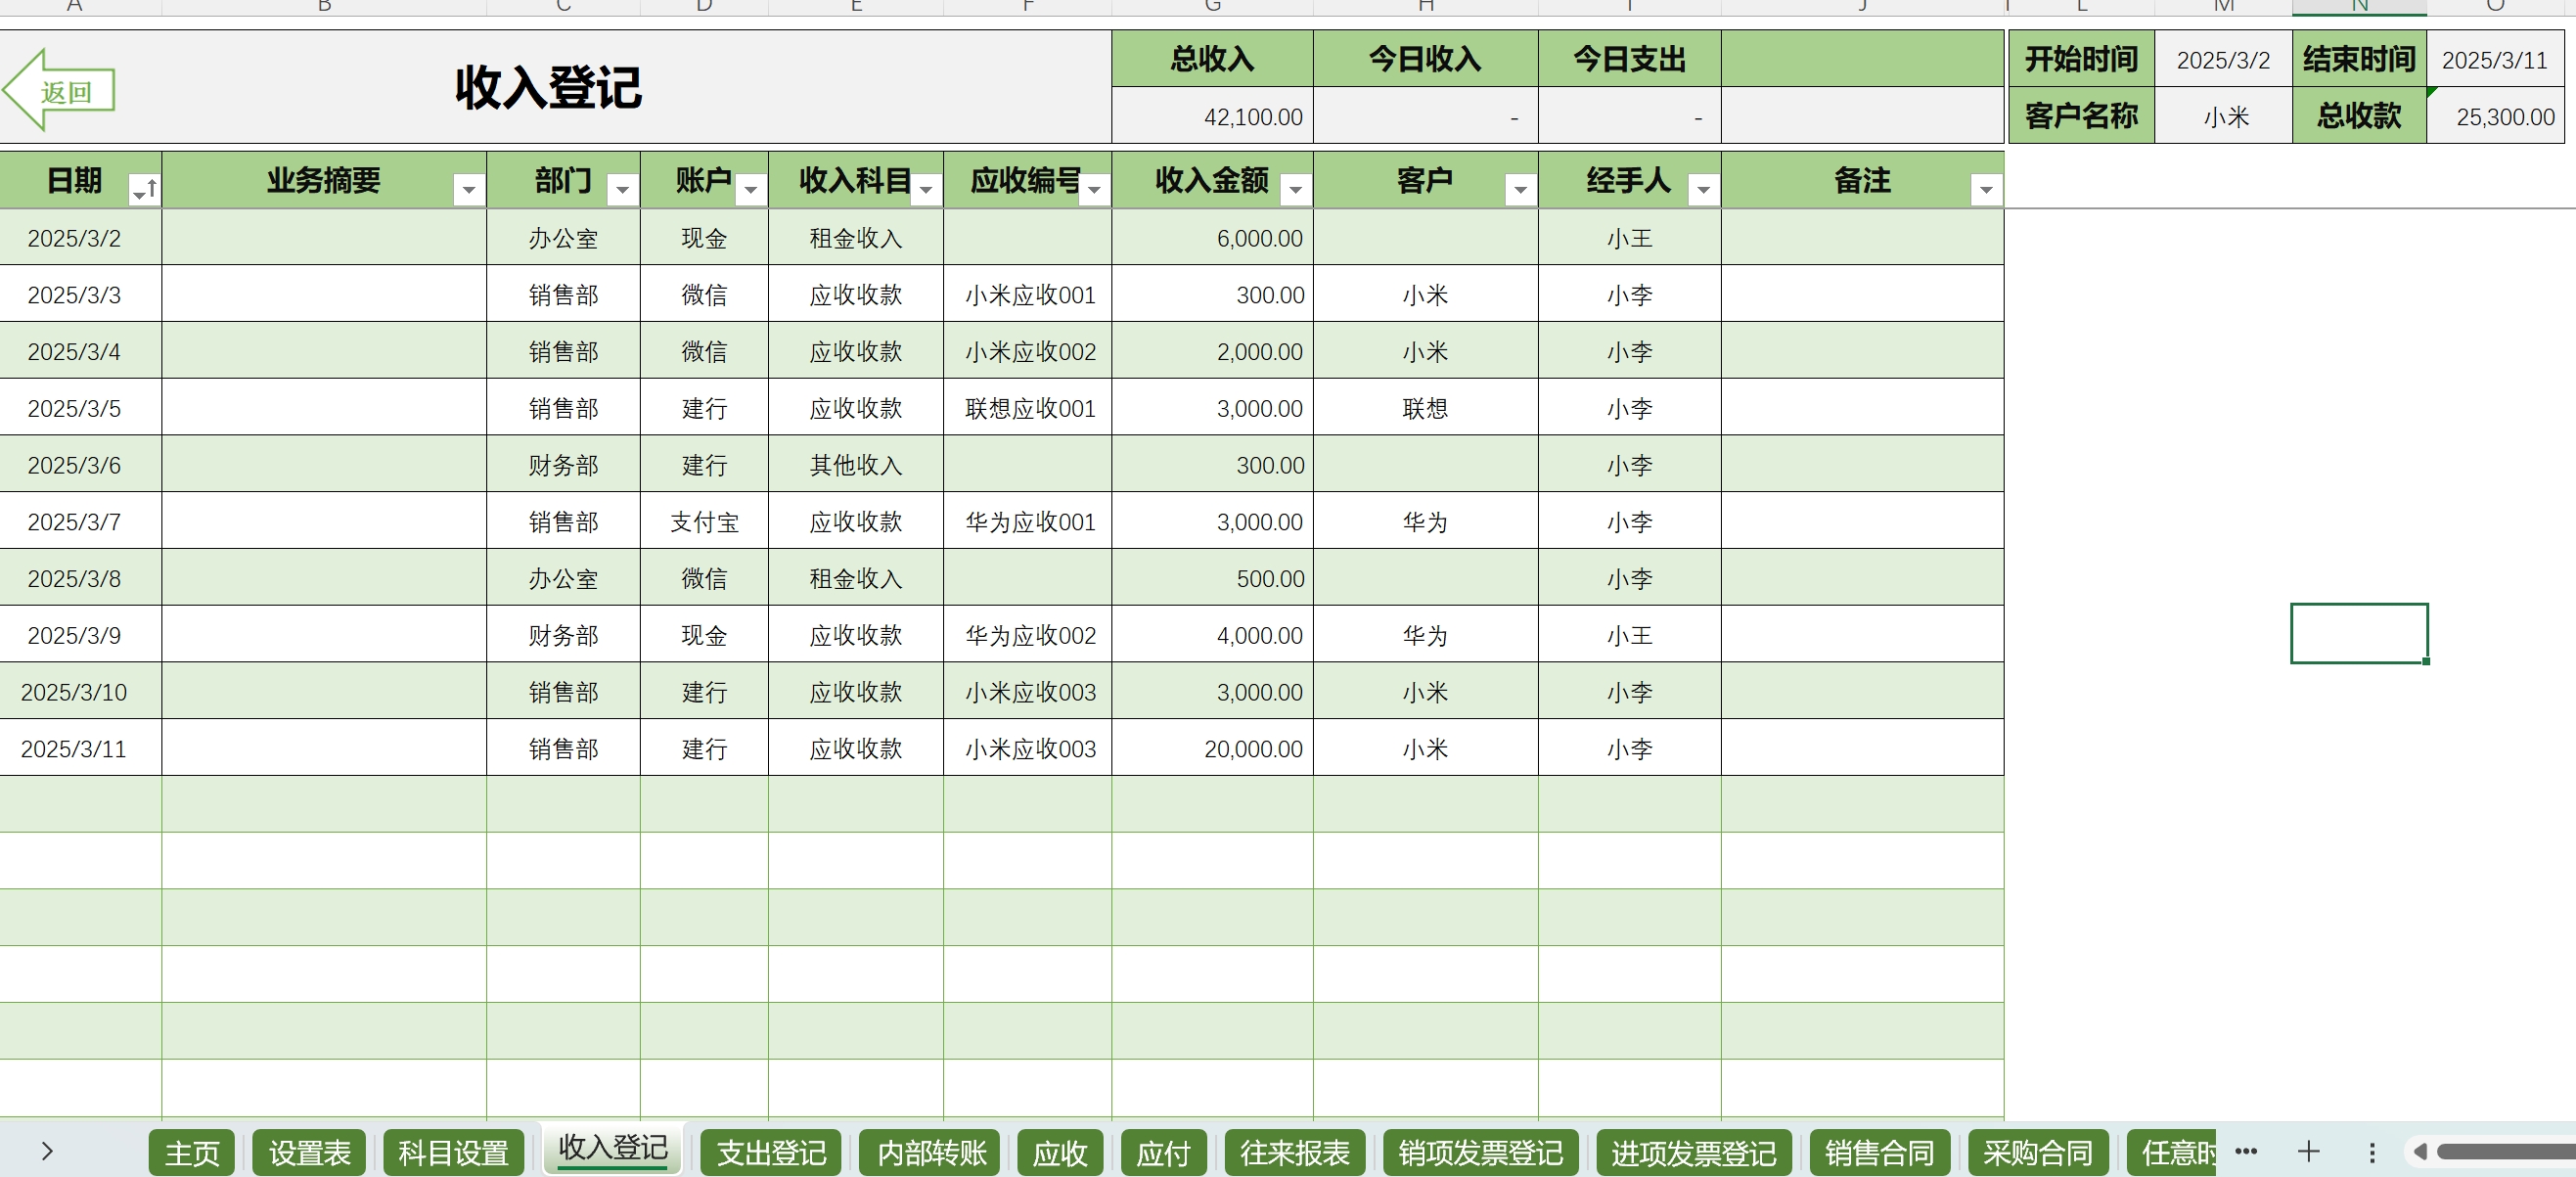
Task: Select column N header
Action: coord(2359,7)
